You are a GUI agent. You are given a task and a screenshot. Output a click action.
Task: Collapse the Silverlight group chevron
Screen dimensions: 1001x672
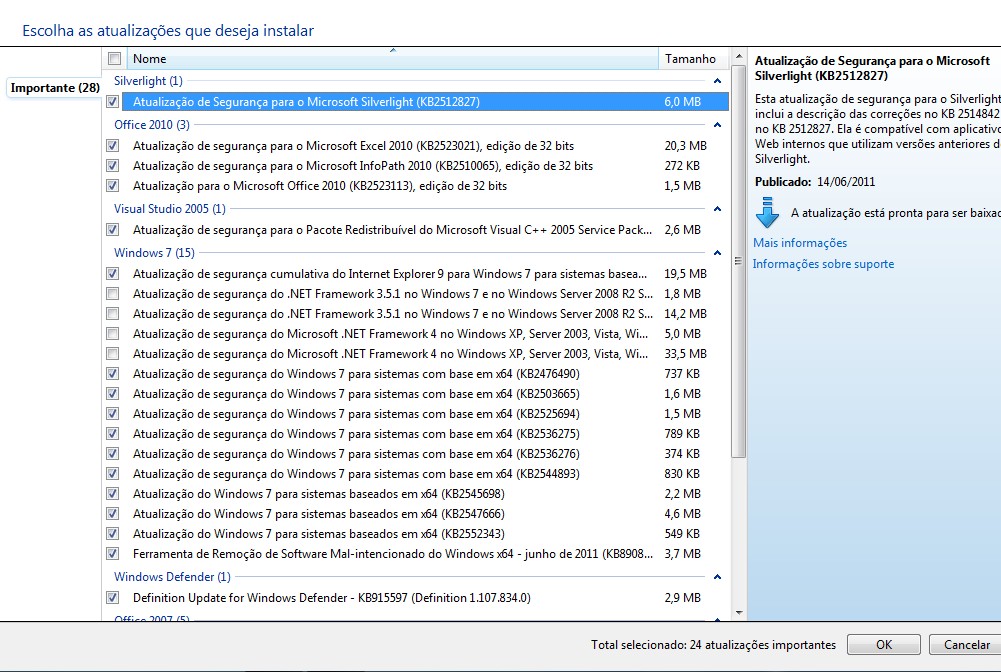pos(717,81)
